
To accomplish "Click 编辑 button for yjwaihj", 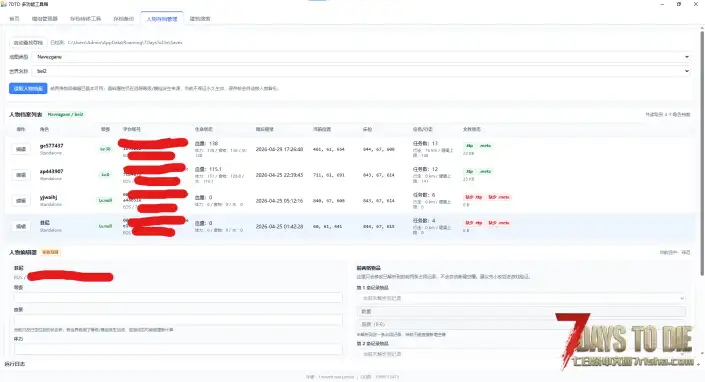I will (x=21, y=200).
